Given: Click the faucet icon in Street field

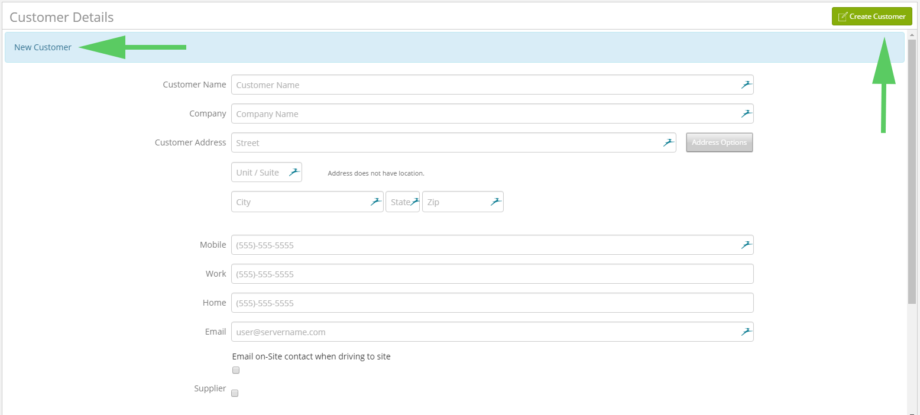Looking at the screenshot, I should point(669,142).
